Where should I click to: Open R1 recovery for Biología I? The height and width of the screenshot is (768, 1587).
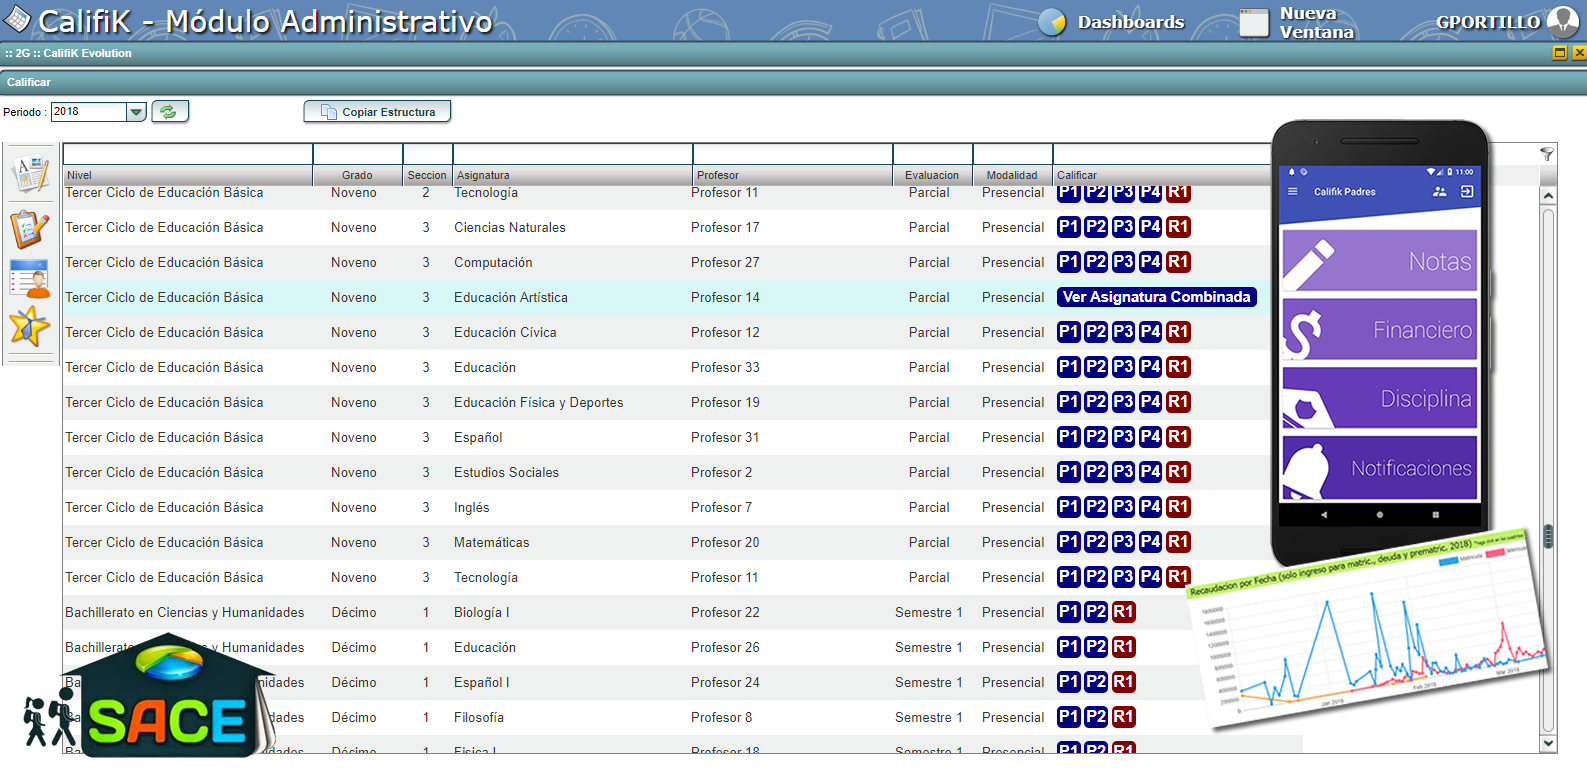pos(1124,612)
